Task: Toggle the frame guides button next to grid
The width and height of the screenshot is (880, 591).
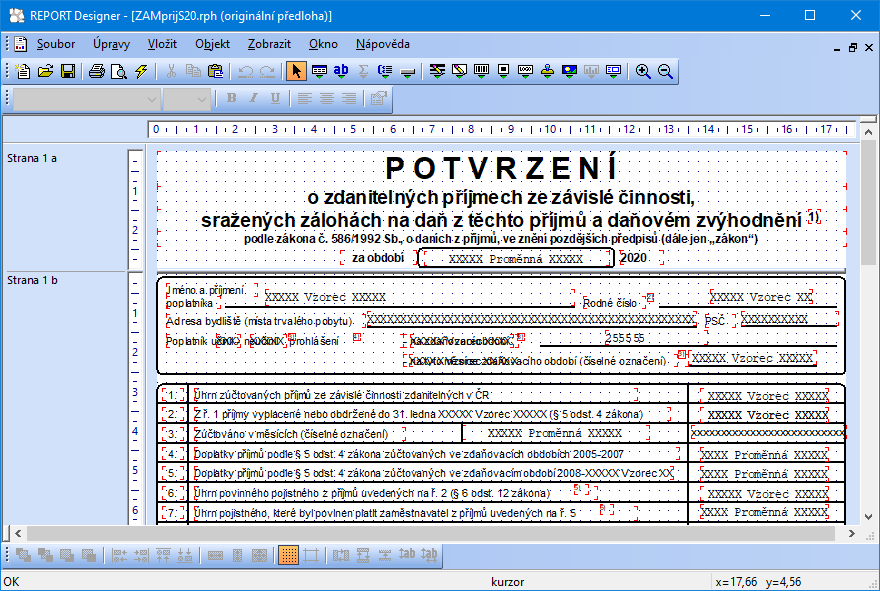Action: pyautogui.click(x=311, y=555)
